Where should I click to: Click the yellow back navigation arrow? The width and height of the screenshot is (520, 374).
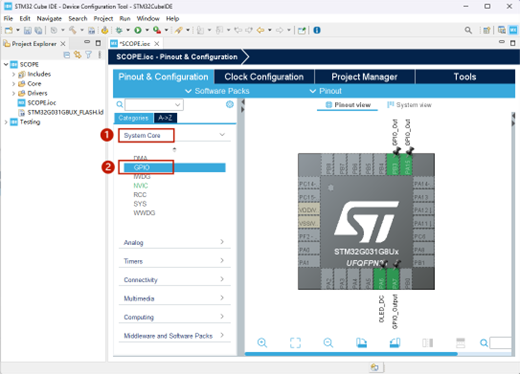point(261,30)
